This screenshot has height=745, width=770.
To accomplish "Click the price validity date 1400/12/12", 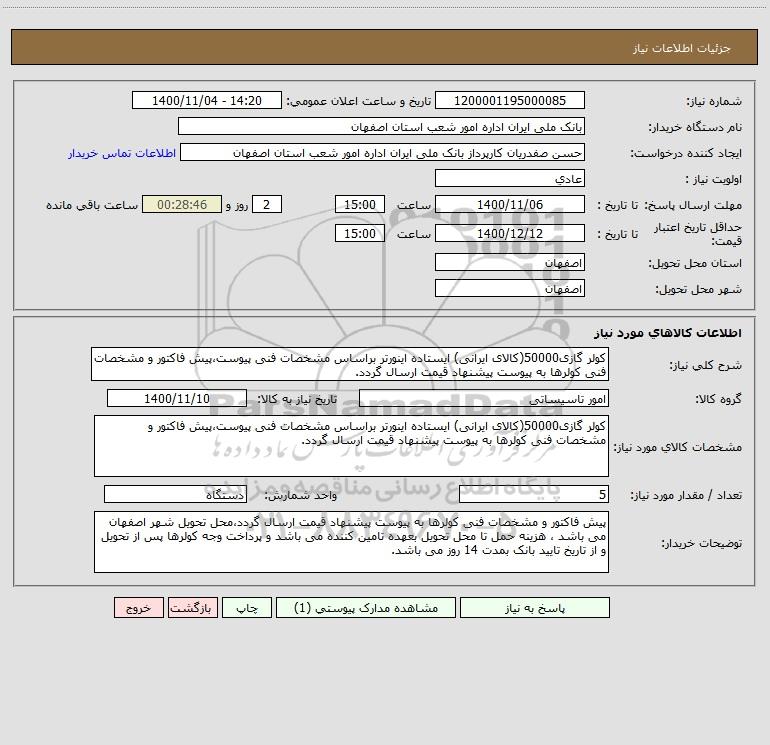I will tap(510, 233).
